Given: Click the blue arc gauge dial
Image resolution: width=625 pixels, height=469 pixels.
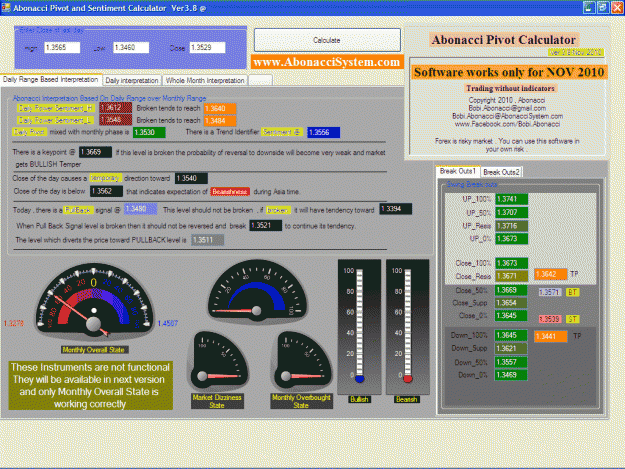Looking at the screenshot, I should tap(257, 292).
